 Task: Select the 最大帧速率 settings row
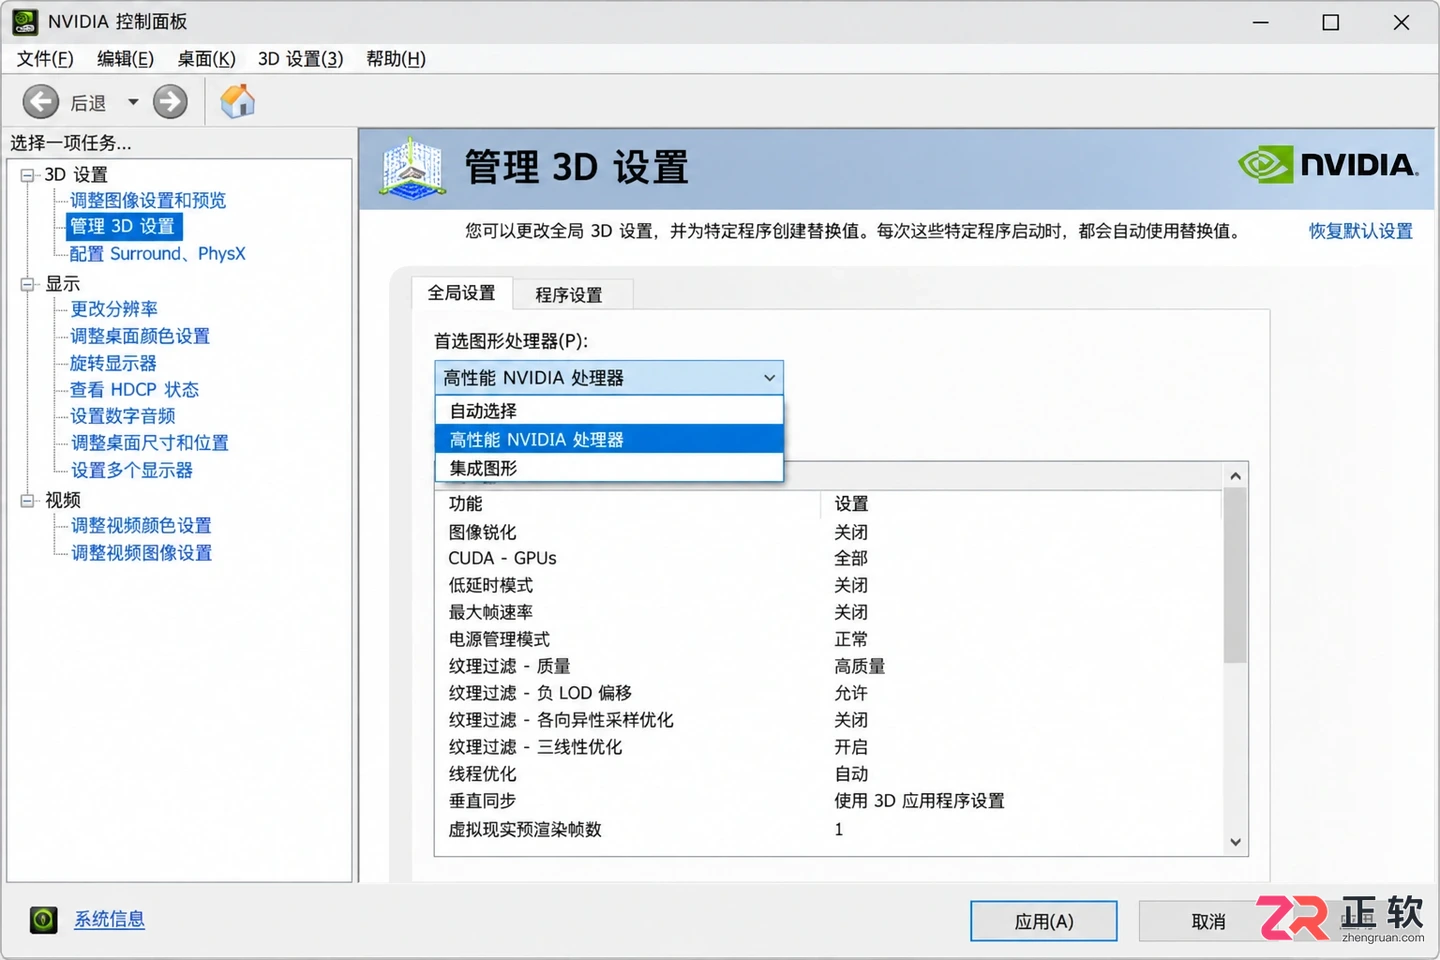pyautogui.click(x=829, y=612)
